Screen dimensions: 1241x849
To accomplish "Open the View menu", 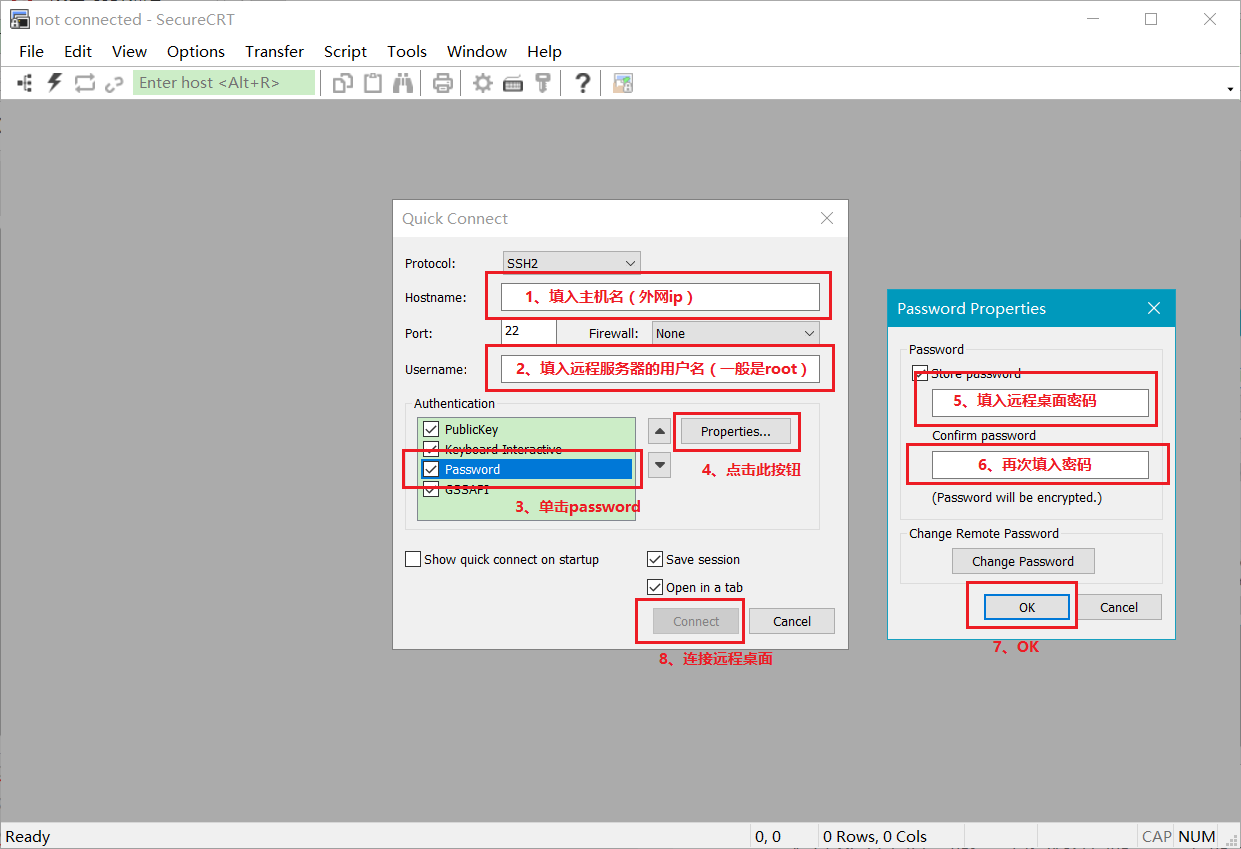I will [x=129, y=51].
